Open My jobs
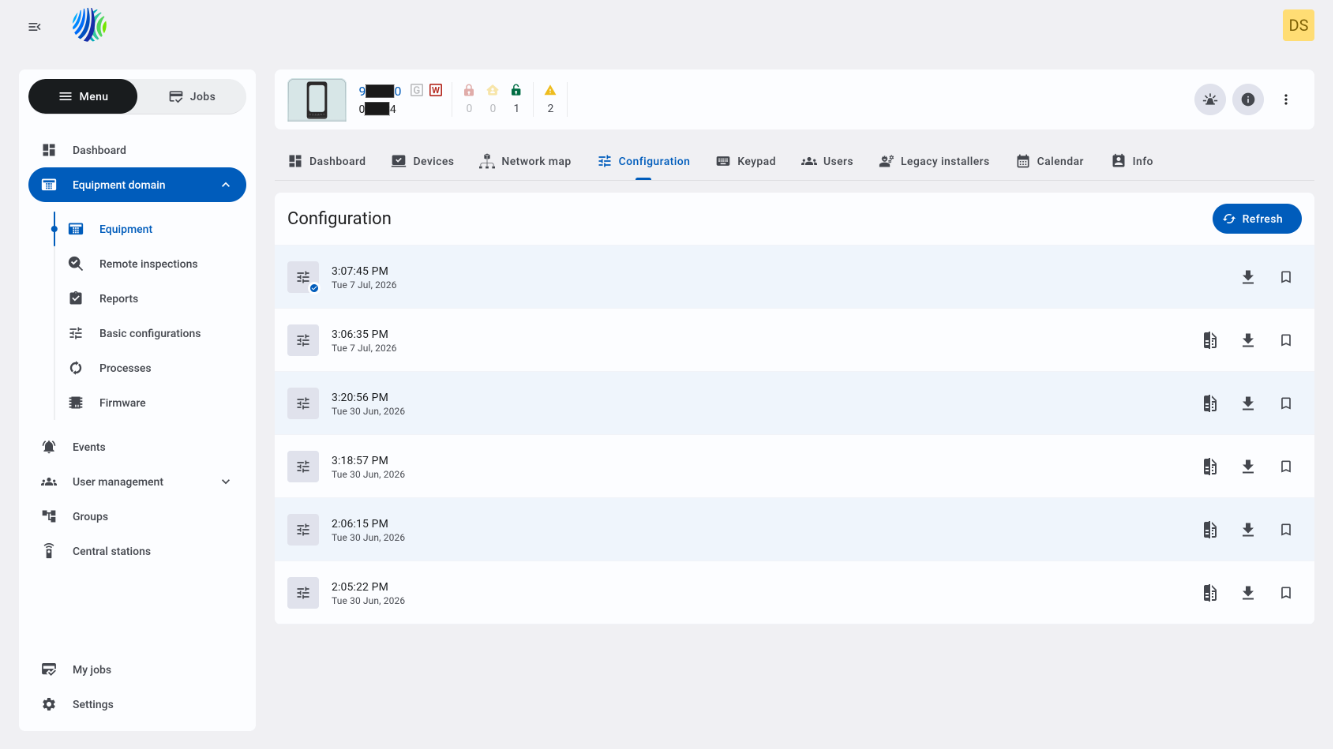Image resolution: width=1333 pixels, height=749 pixels. coord(137,670)
